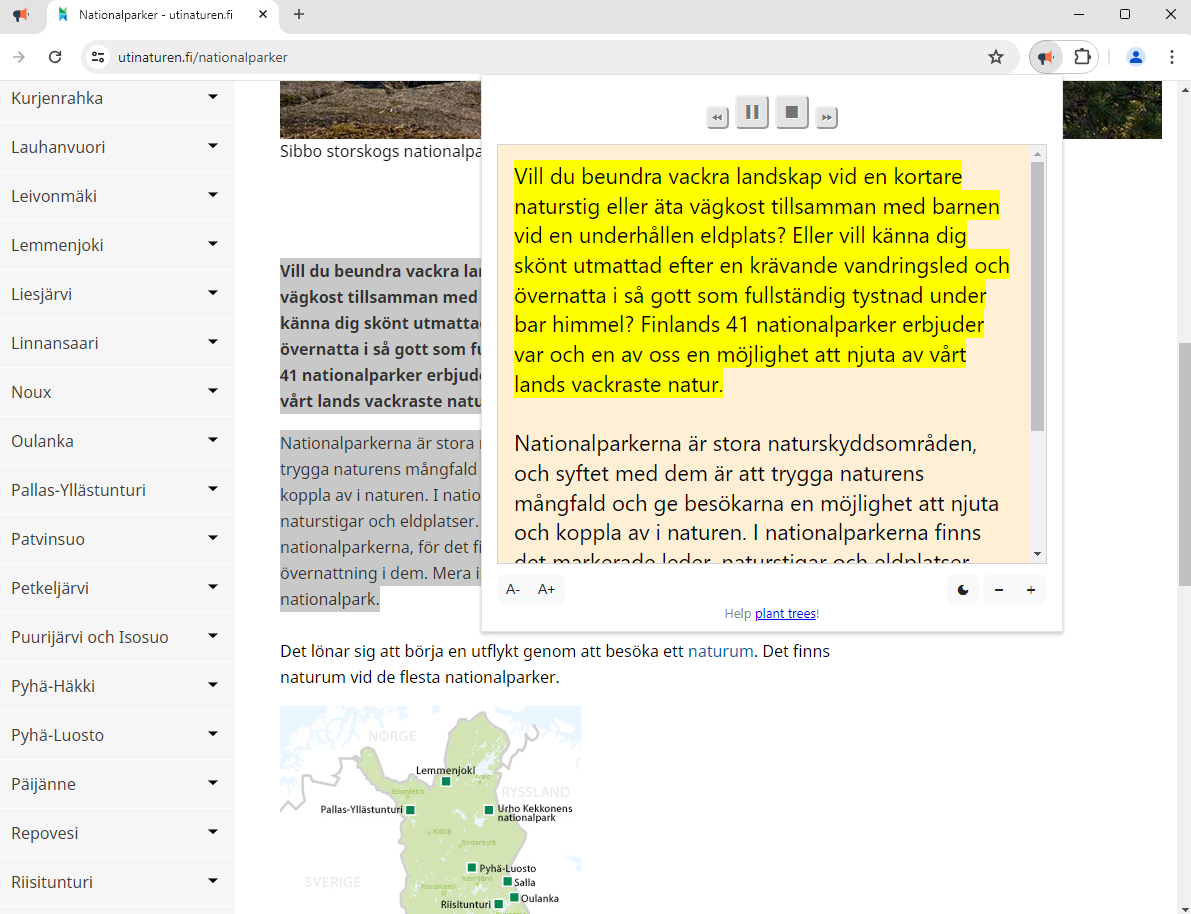
Task: Bookmark this page with the star icon
Action: coord(996,57)
